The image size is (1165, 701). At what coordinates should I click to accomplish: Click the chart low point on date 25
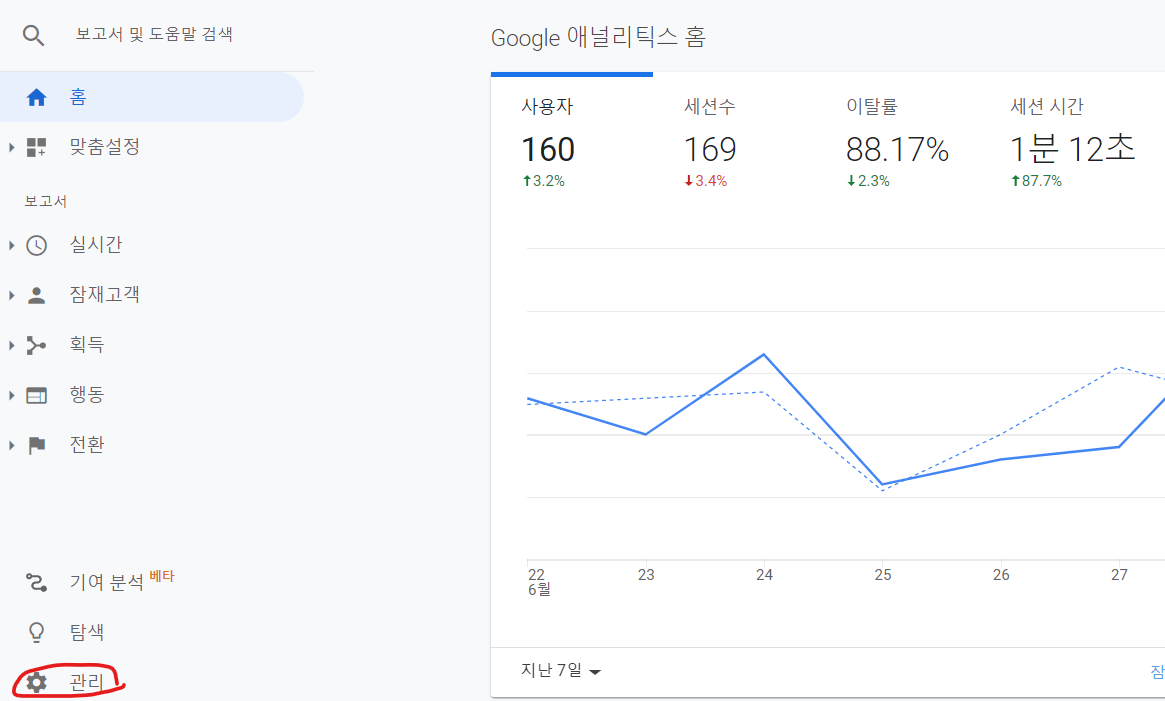click(x=882, y=485)
